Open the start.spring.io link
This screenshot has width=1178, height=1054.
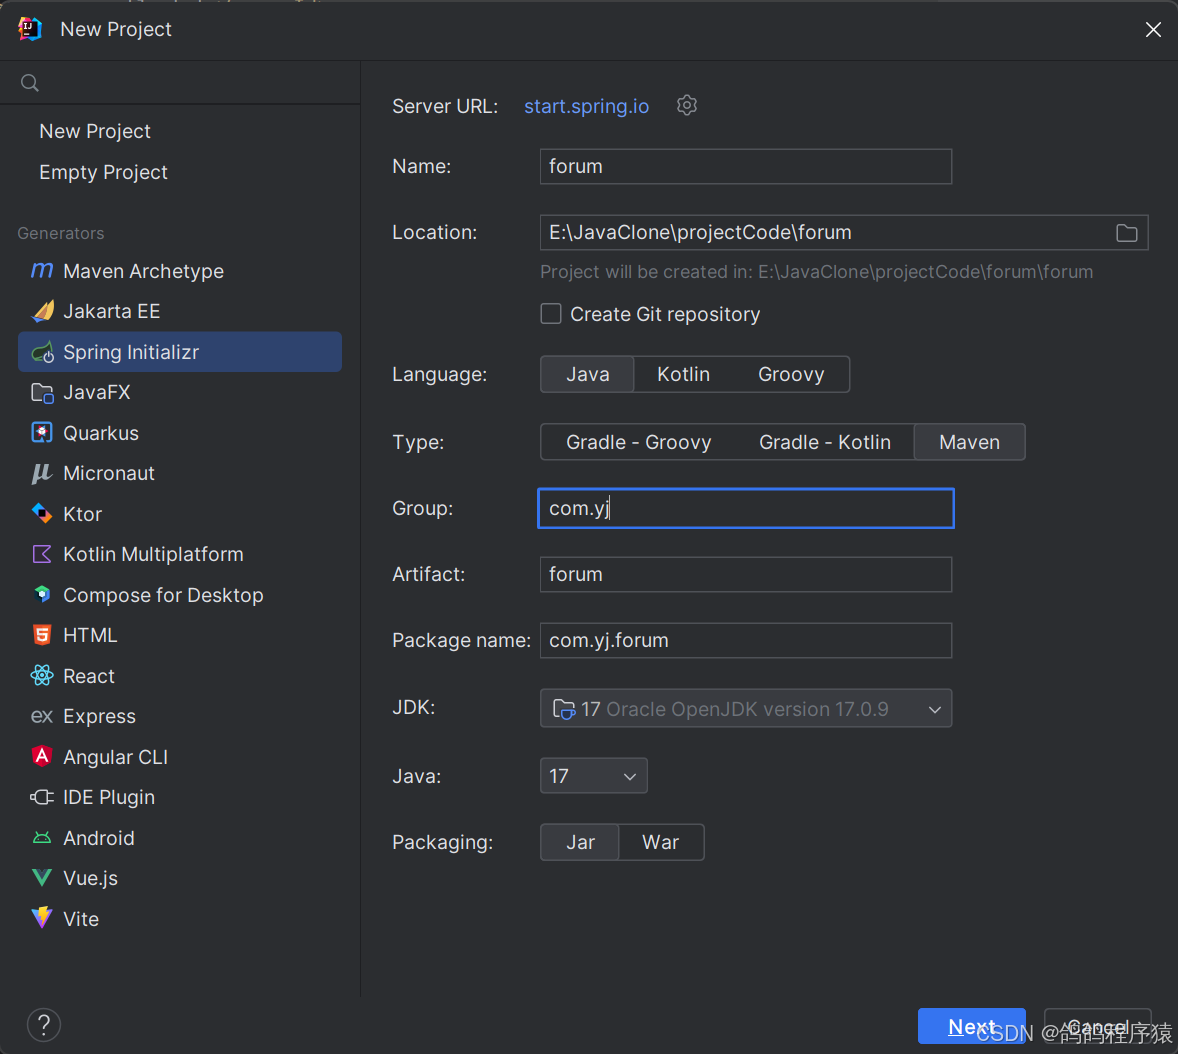click(x=586, y=106)
